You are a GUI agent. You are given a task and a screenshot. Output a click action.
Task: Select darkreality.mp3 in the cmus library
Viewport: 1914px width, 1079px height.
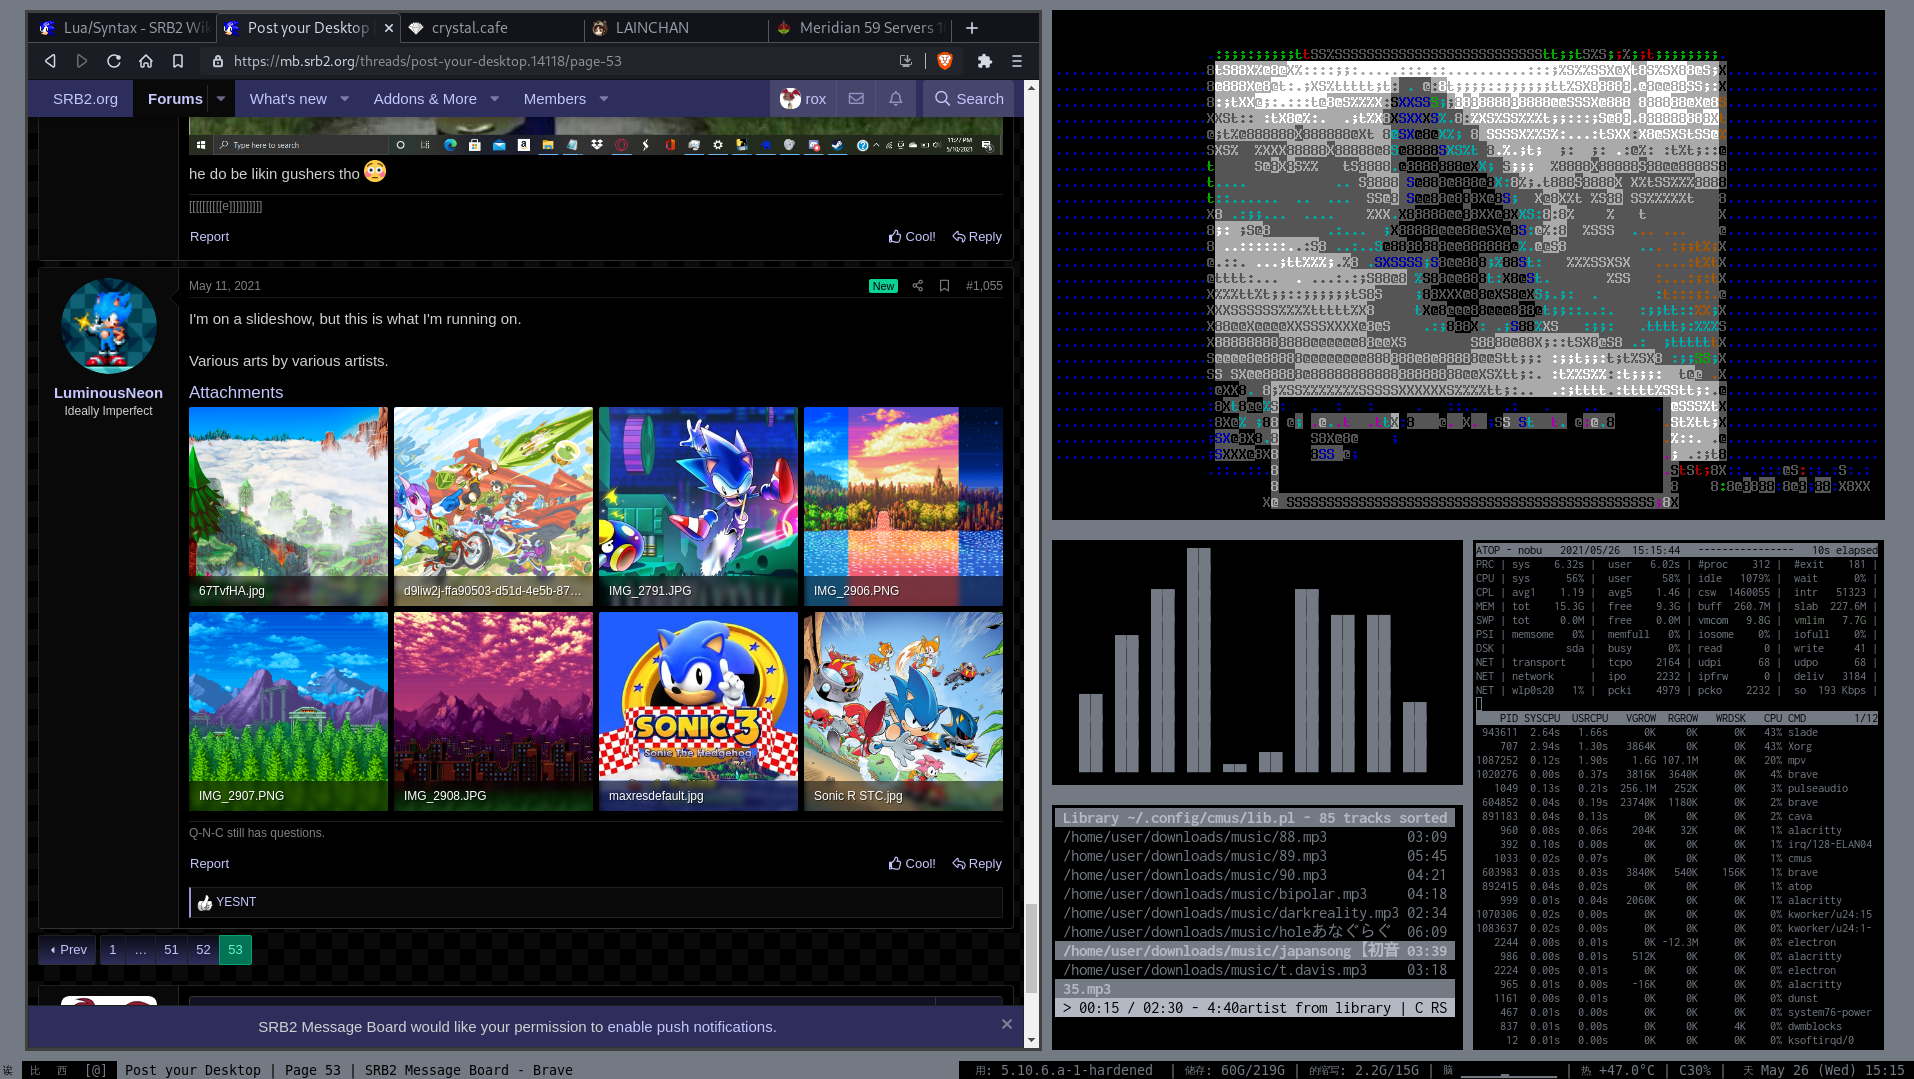1255,913
